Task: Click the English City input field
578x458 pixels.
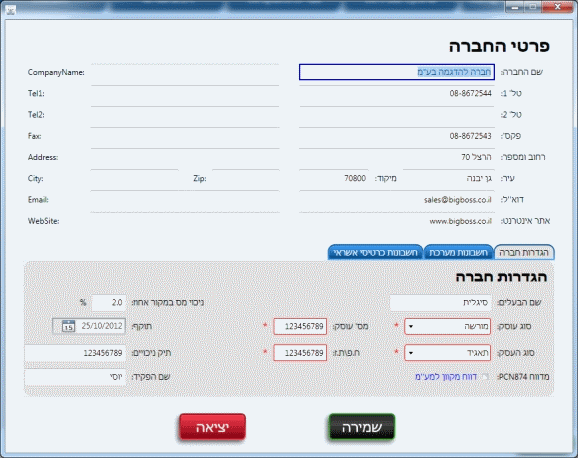Action: 135,178
